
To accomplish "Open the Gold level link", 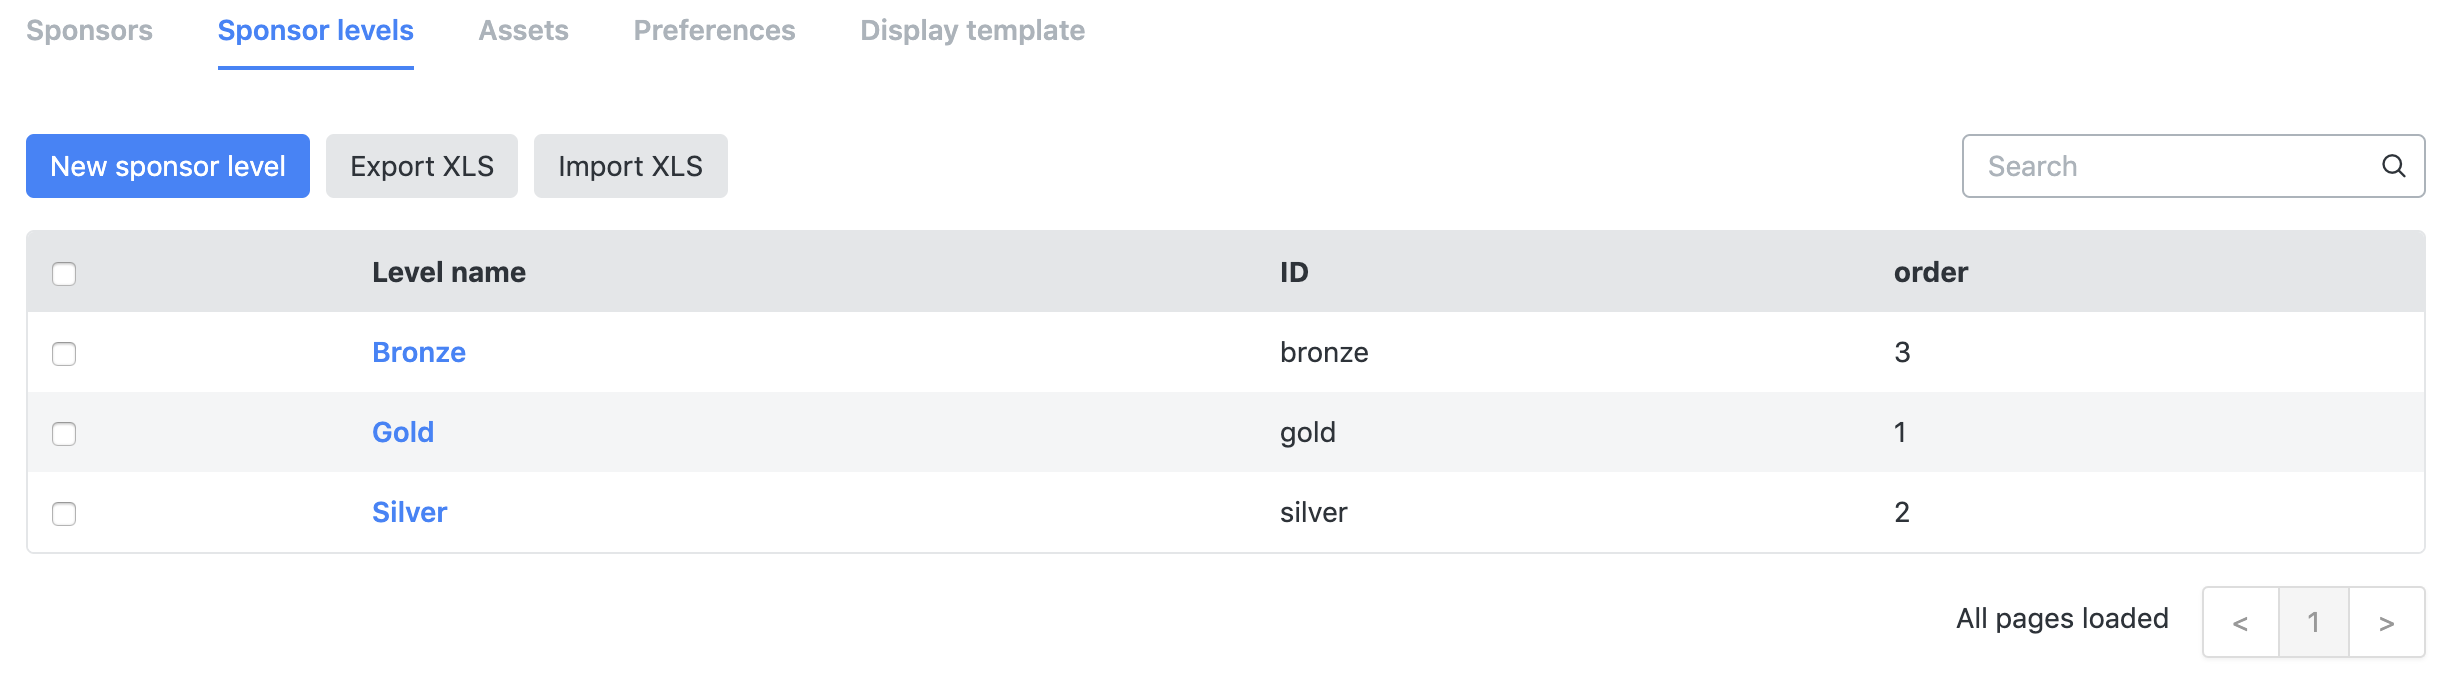I will pos(403,432).
